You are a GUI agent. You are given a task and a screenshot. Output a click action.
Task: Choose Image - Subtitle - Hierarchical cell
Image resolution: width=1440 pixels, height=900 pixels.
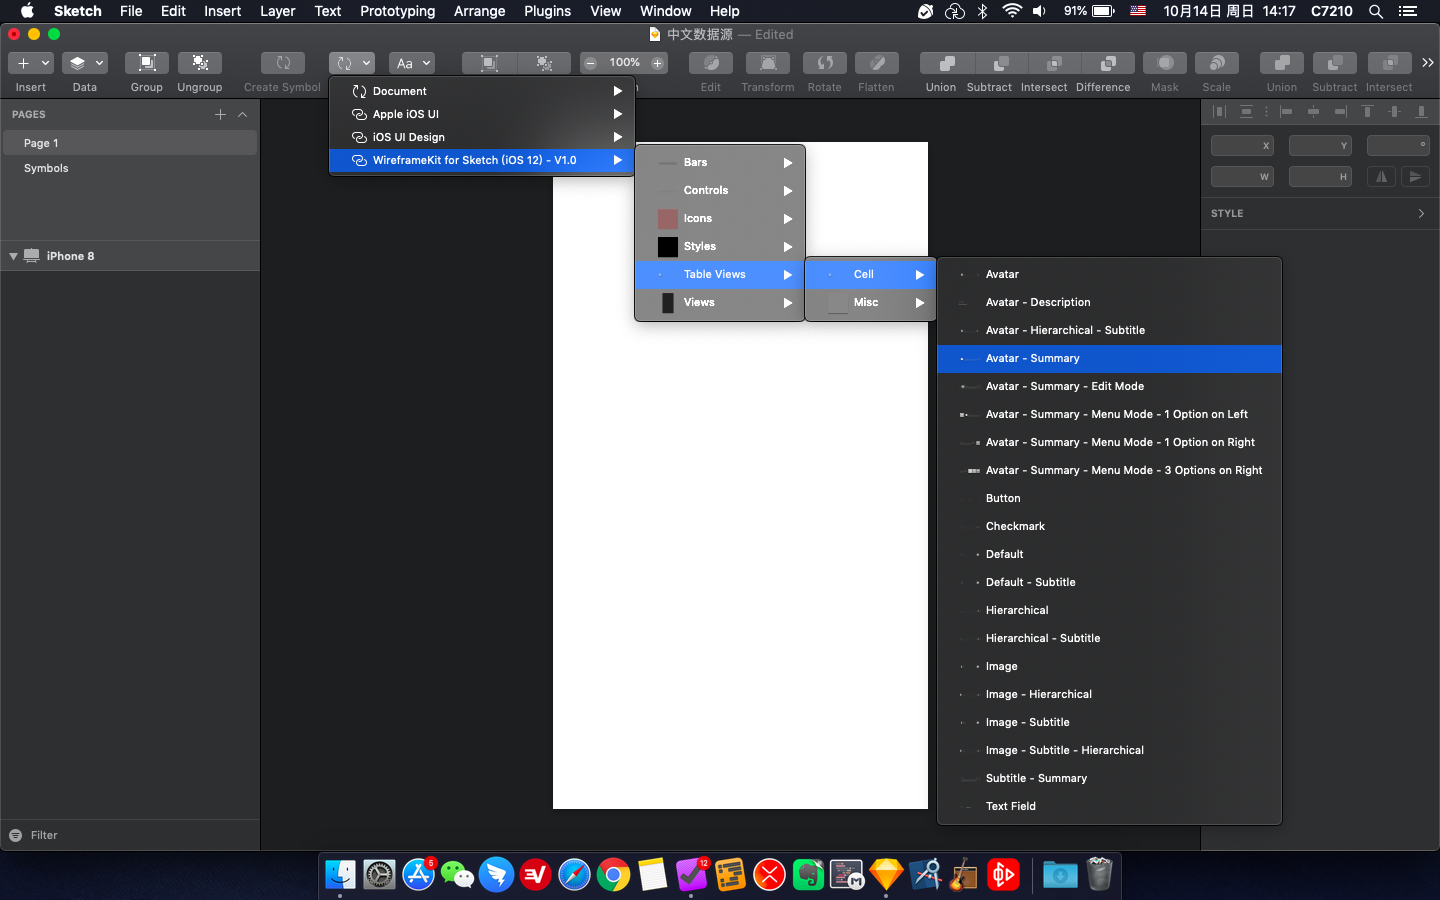1109,750
